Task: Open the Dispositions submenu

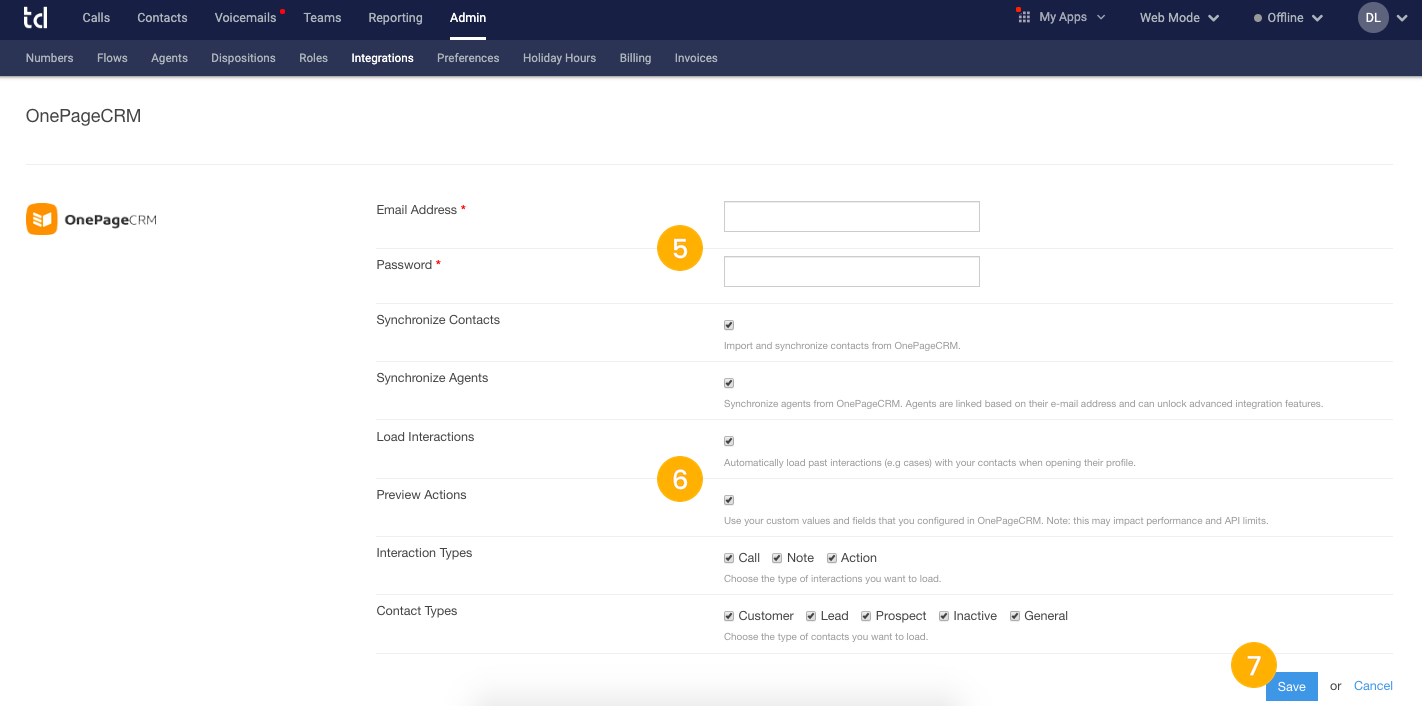Action: (x=243, y=58)
